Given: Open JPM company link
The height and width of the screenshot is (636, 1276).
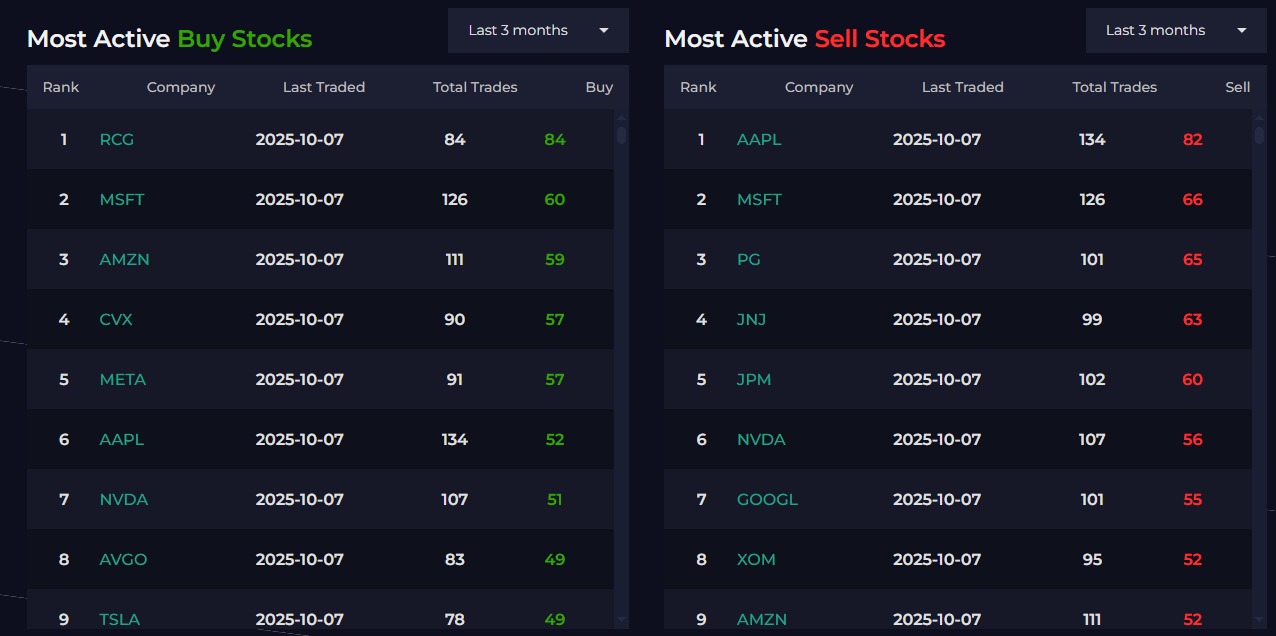Looking at the screenshot, I should tap(754, 379).
